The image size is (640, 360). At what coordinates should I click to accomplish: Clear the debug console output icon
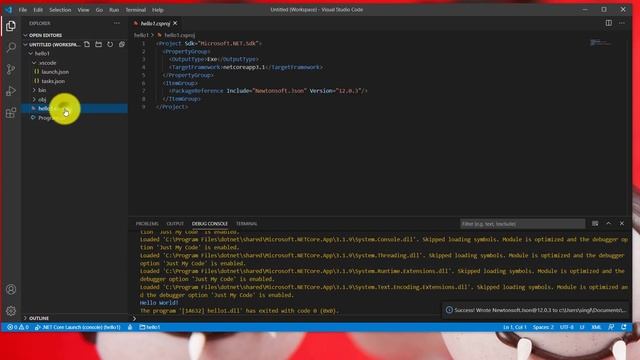point(595,224)
